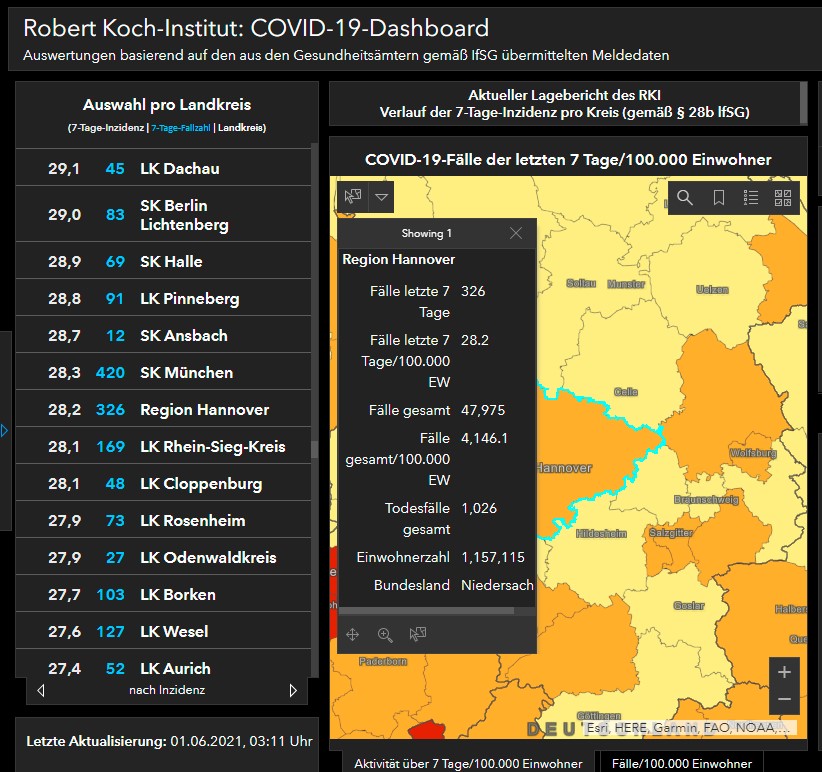This screenshot has height=772, width=822.
Task: Switch to Aktivität über 7 Tage tab
Action: click(468, 763)
